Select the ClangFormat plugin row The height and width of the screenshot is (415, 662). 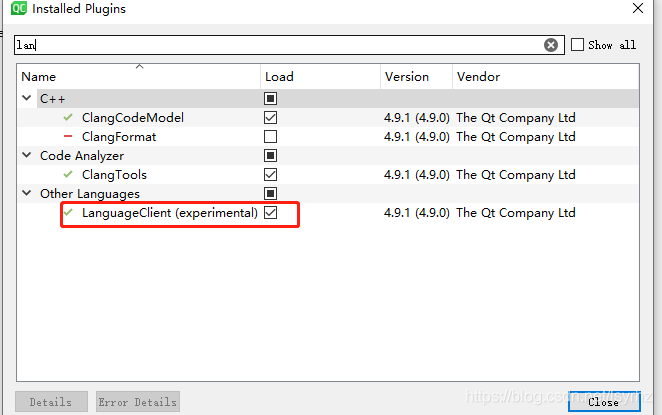328,136
